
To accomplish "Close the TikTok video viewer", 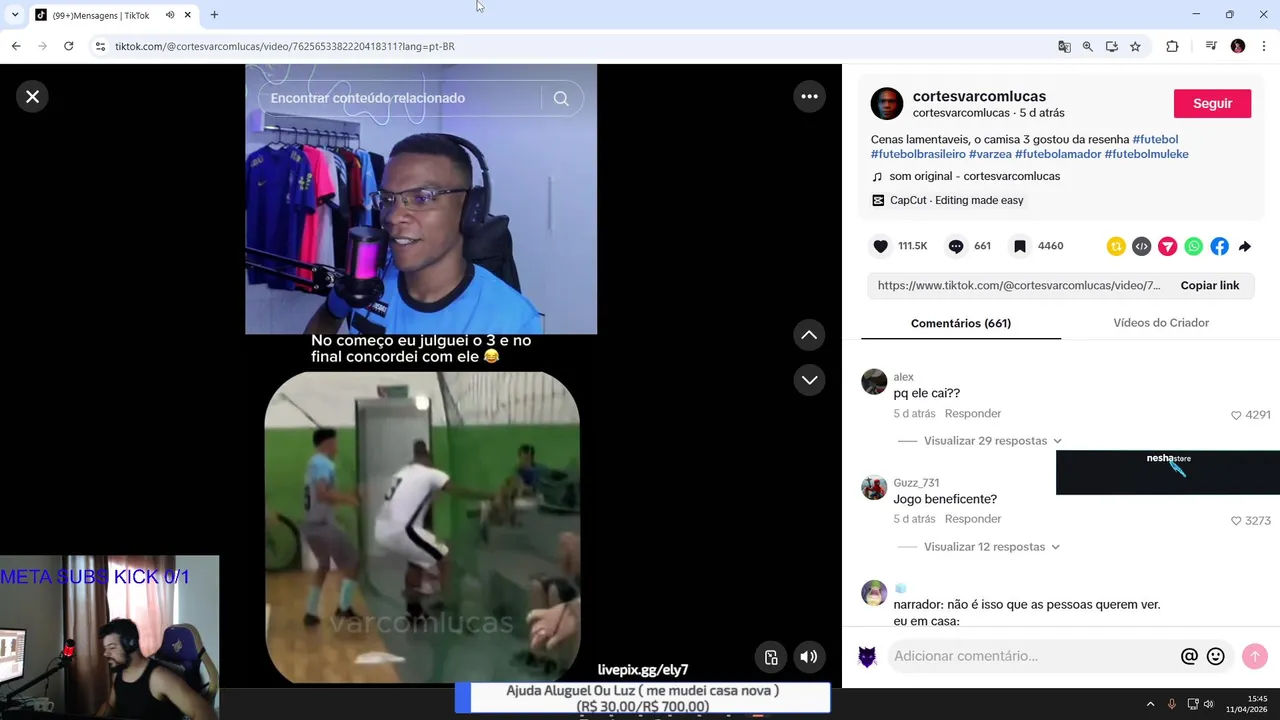I will (x=32, y=96).
